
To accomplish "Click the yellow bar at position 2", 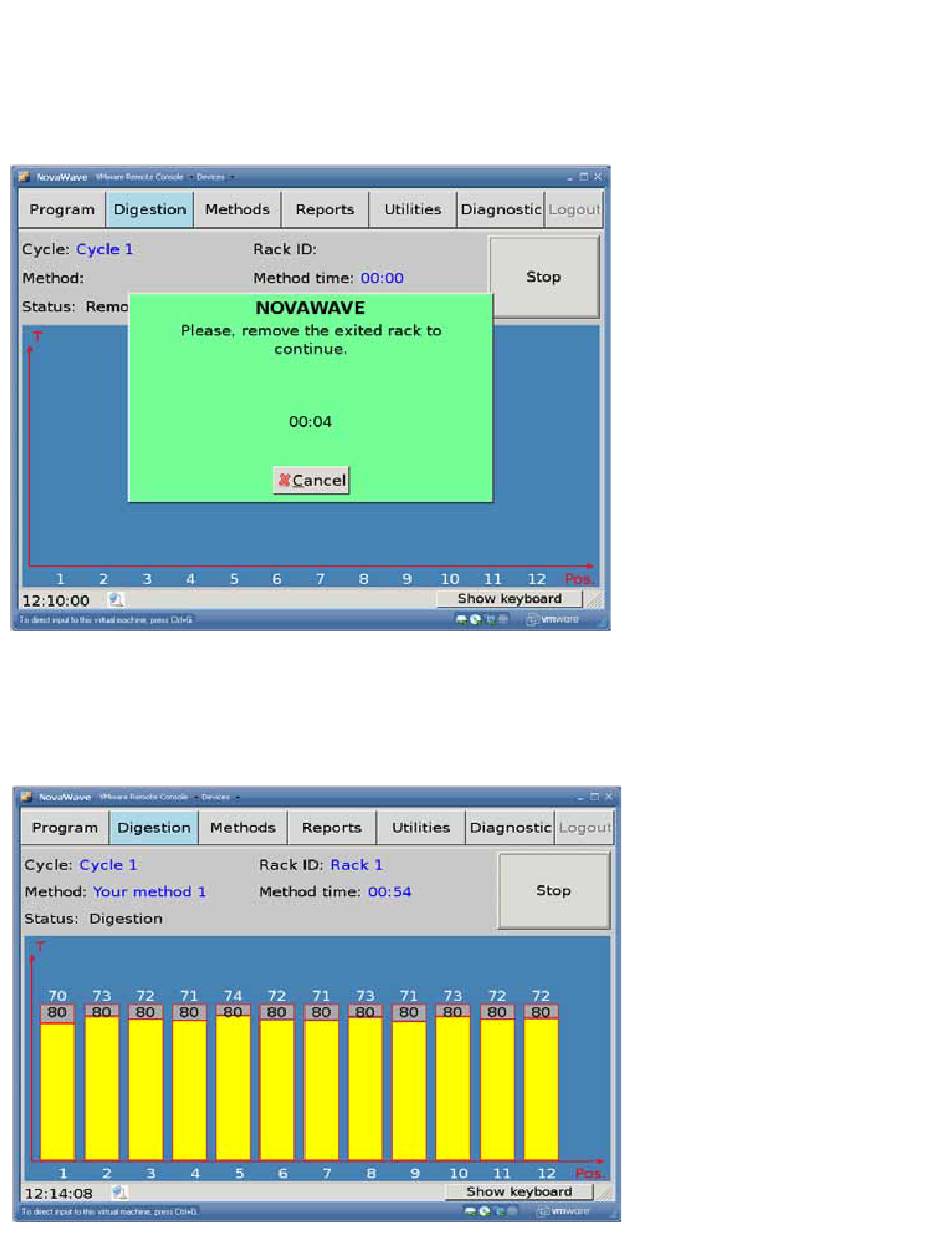I will click(x=102, y=1088).
